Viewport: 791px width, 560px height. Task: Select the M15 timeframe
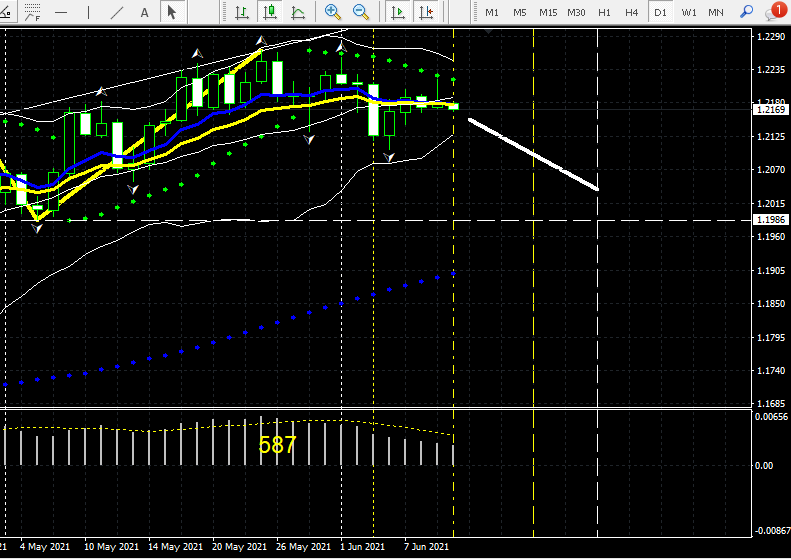click(x=548, y=12)
